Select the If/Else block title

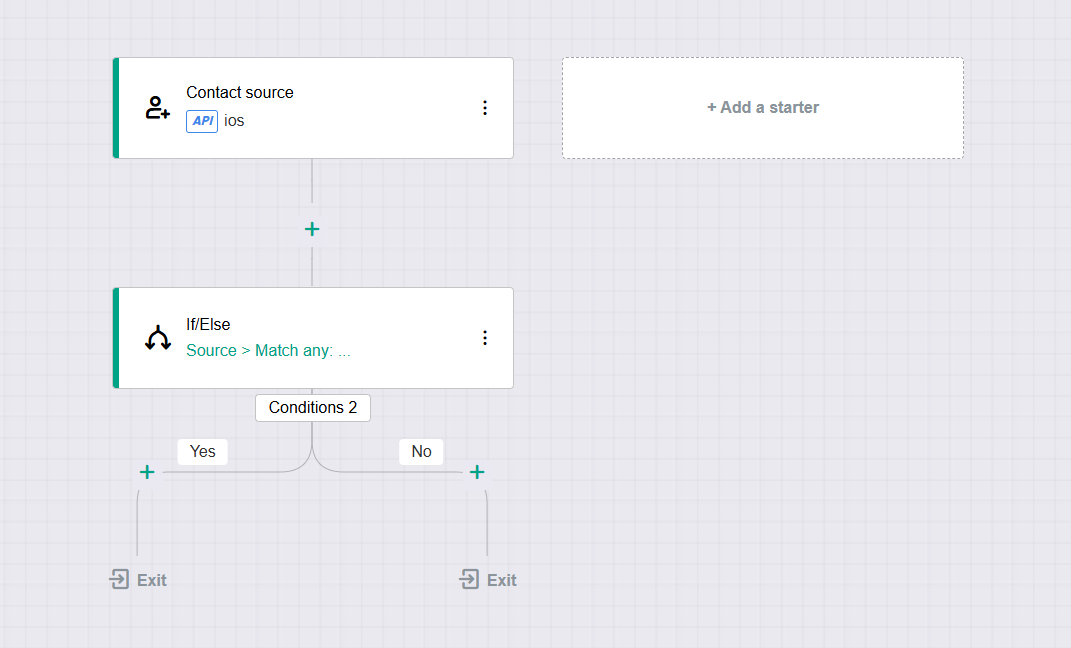[x=208, y=324]
